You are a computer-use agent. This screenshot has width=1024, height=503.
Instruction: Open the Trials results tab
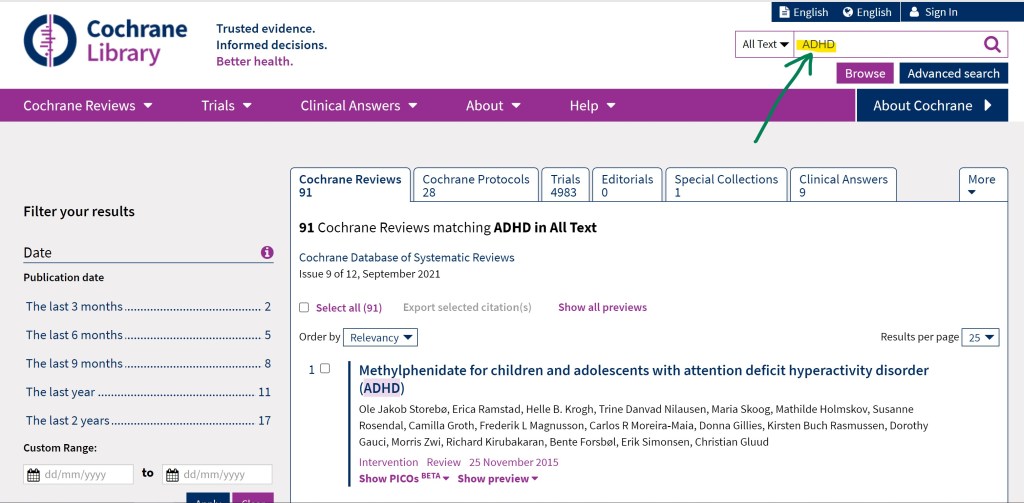565,185
